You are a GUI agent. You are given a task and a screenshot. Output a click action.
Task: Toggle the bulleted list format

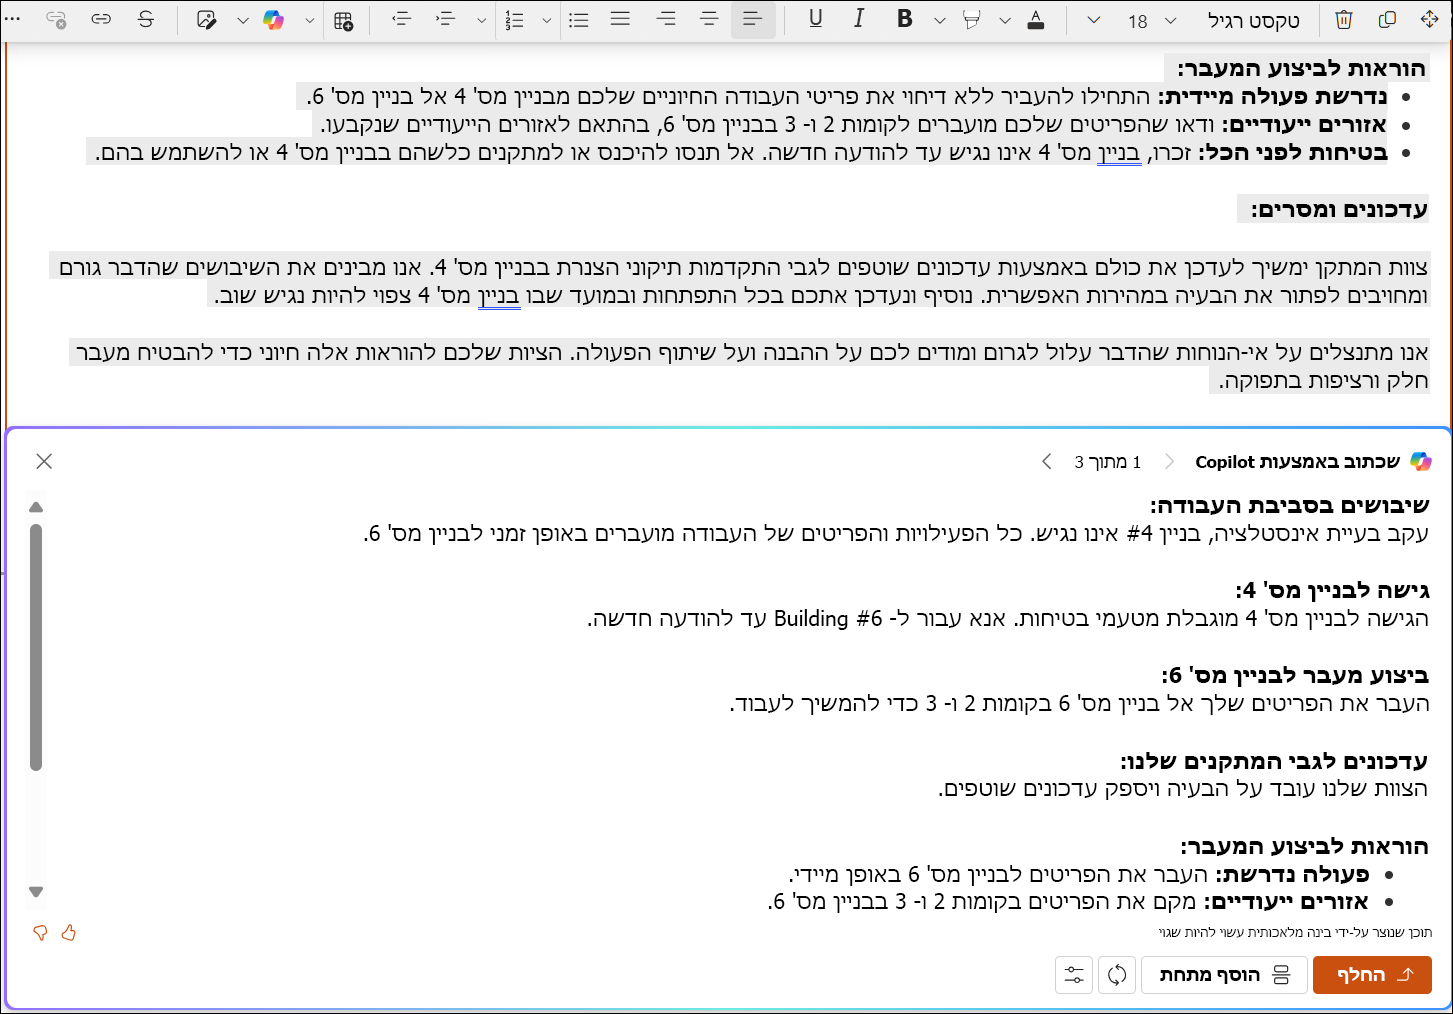click(578, 20)
